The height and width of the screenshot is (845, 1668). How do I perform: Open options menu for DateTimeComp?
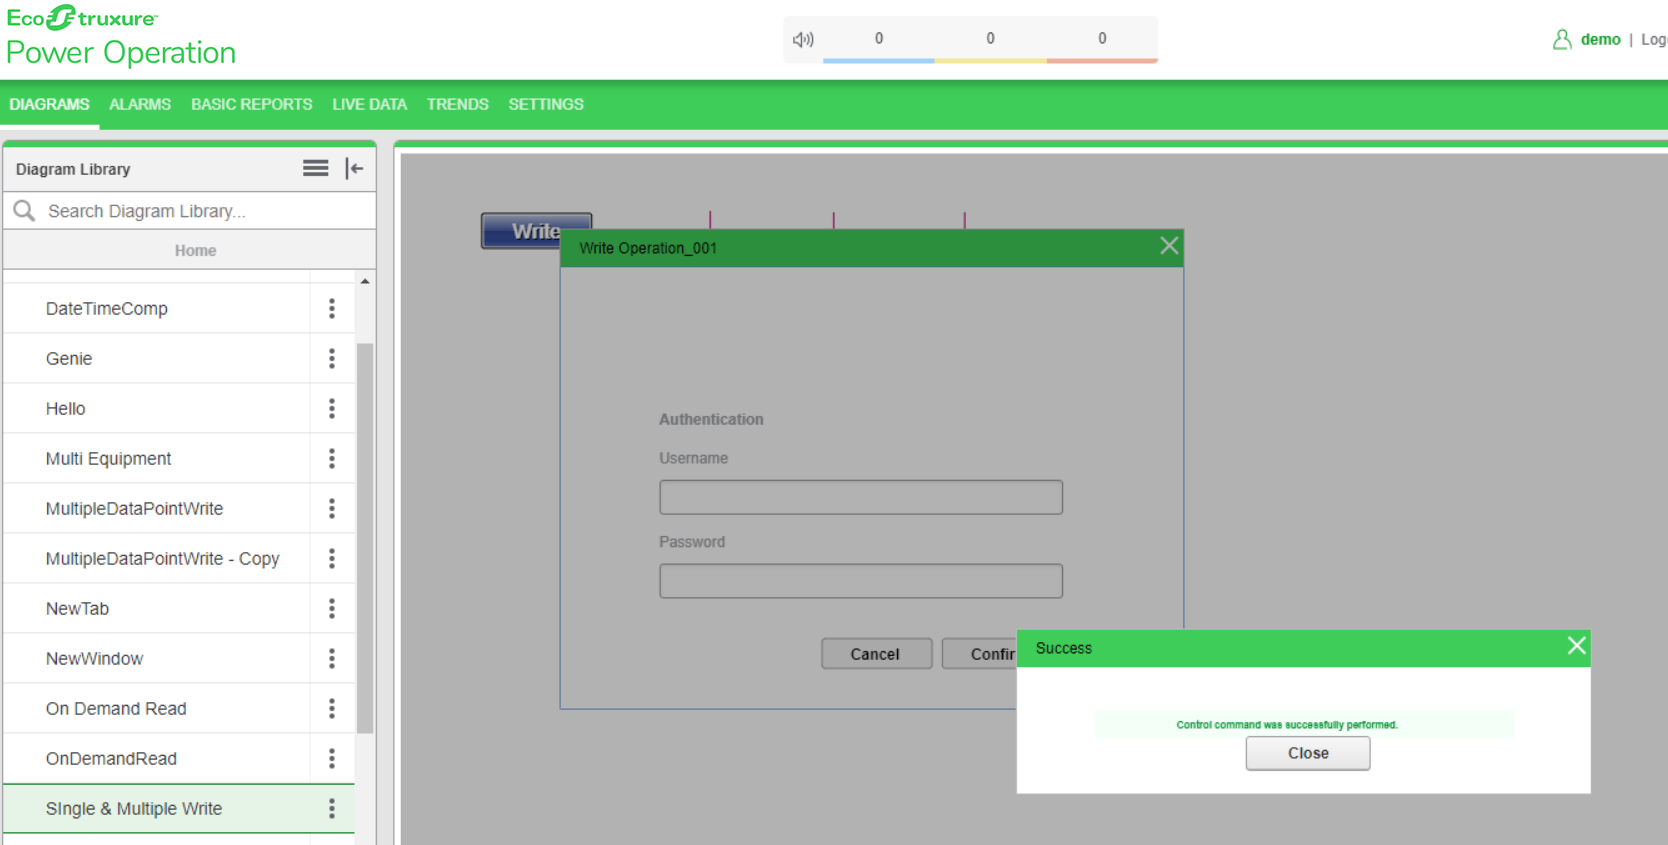point(332,309)
